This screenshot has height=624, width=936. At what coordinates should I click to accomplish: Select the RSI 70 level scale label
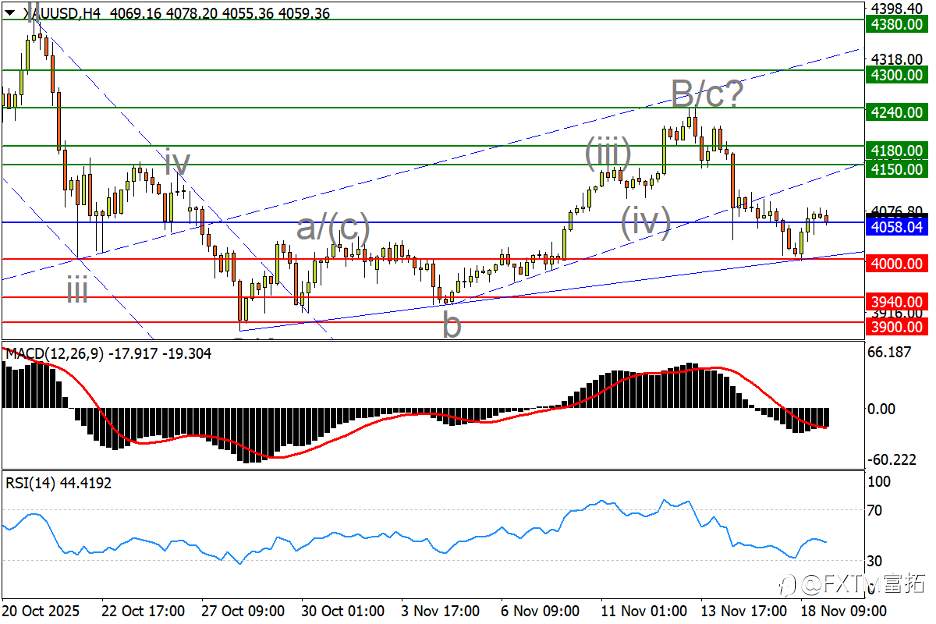875,510
